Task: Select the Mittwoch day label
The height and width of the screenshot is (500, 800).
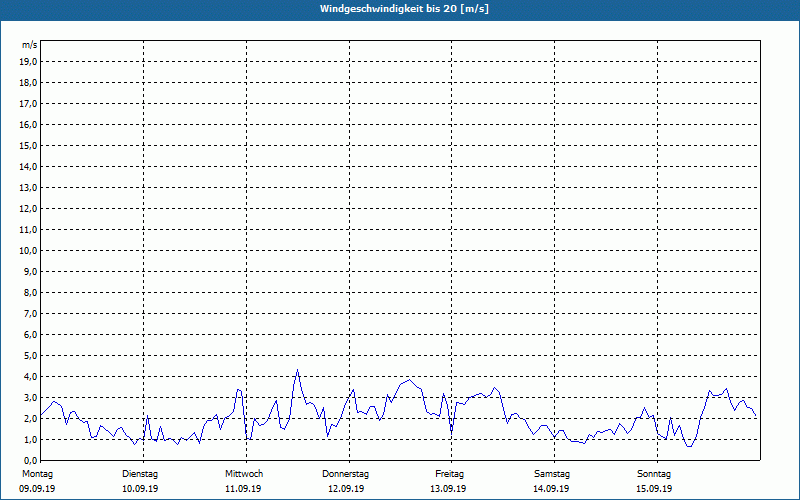Action: tap(244, 474)
